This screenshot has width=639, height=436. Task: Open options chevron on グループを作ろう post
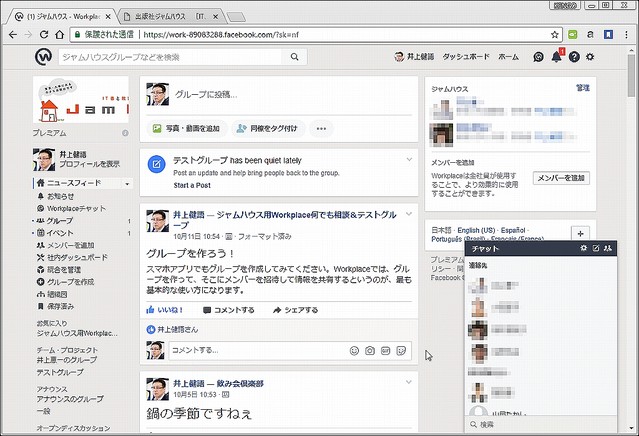point(409,214)
